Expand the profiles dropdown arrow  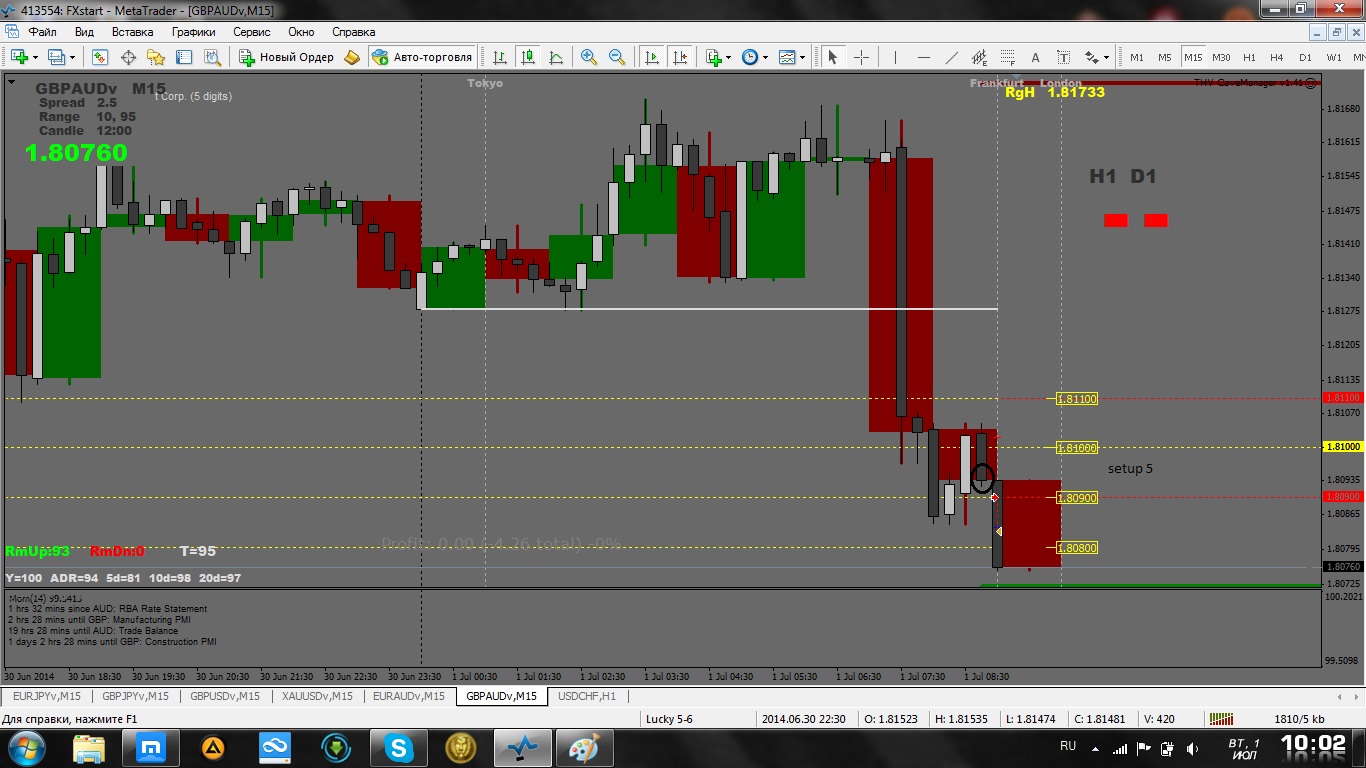pyautogui.click(x=72, y=57)
